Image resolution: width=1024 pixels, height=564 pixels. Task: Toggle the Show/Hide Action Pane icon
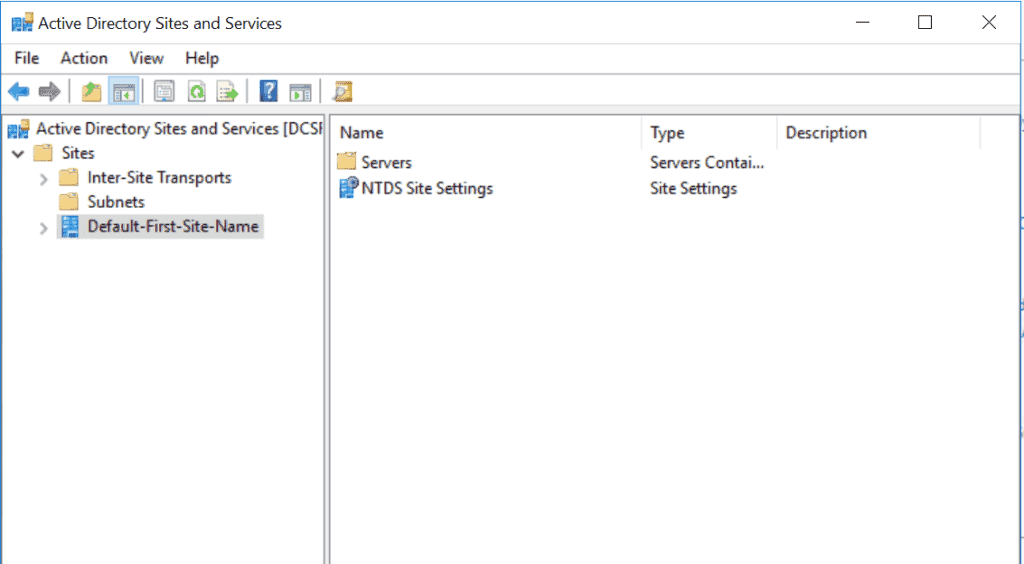pyautogui.click(x=300, y=91)
